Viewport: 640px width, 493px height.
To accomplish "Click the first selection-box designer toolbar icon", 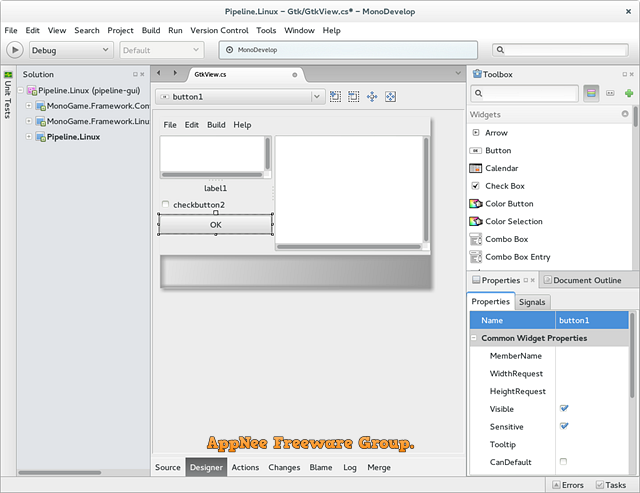I will click(335, 97).
